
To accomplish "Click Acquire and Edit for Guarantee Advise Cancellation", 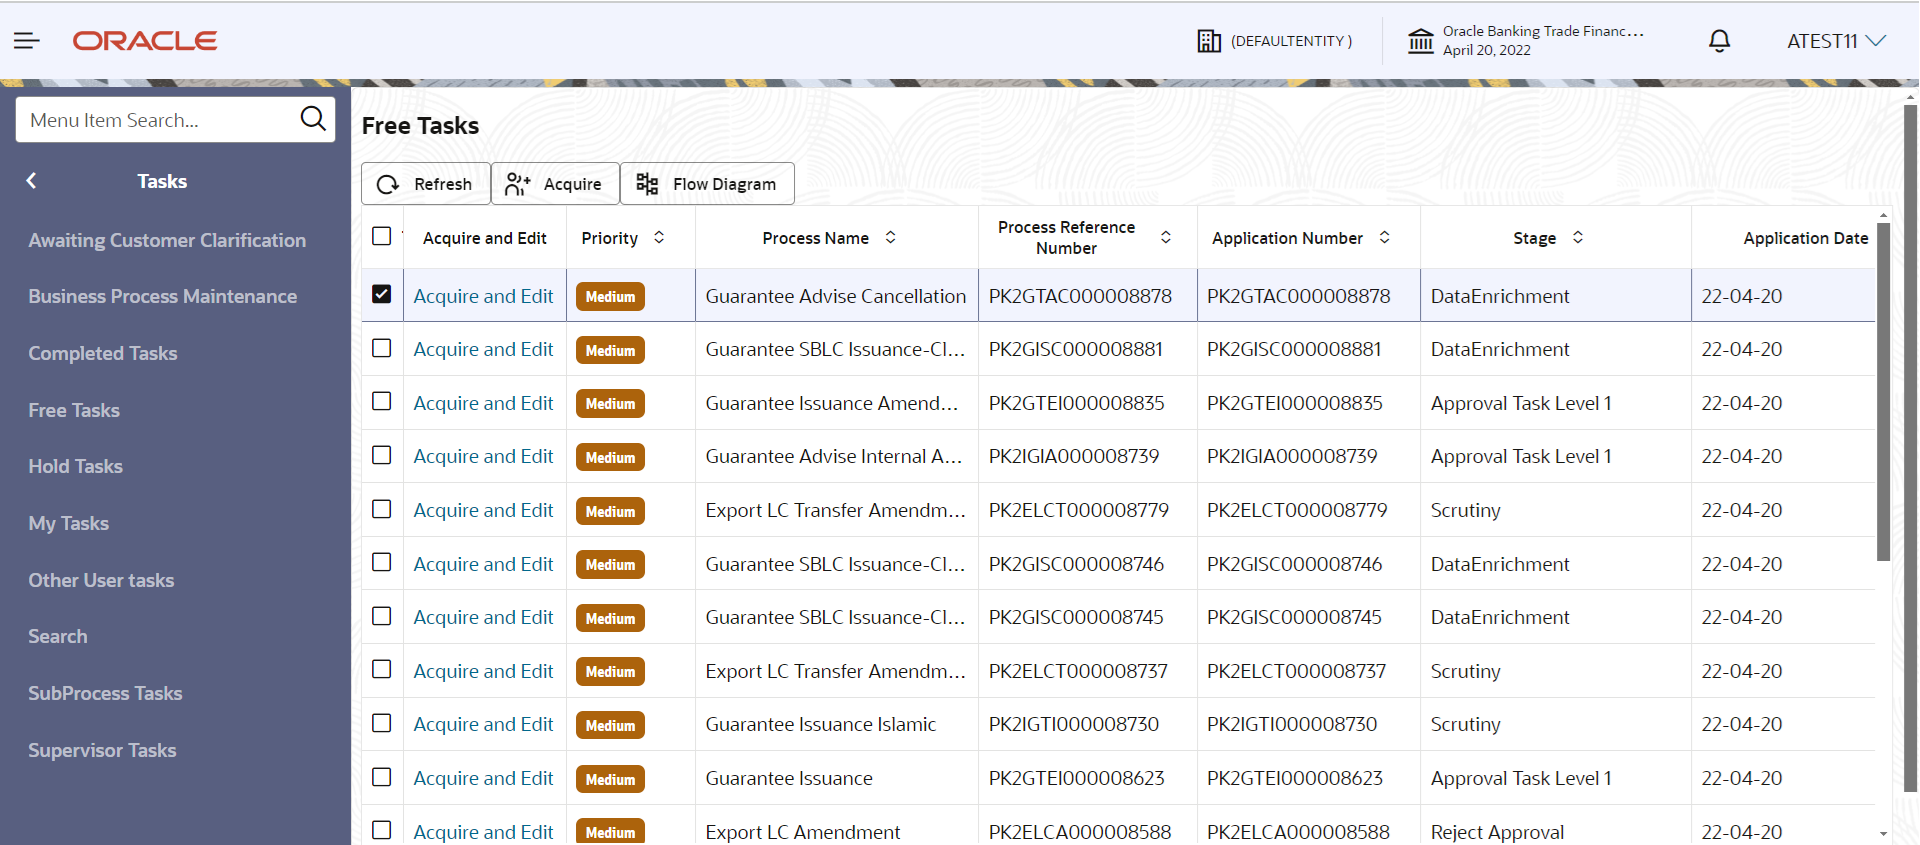I will coord(483,296).
